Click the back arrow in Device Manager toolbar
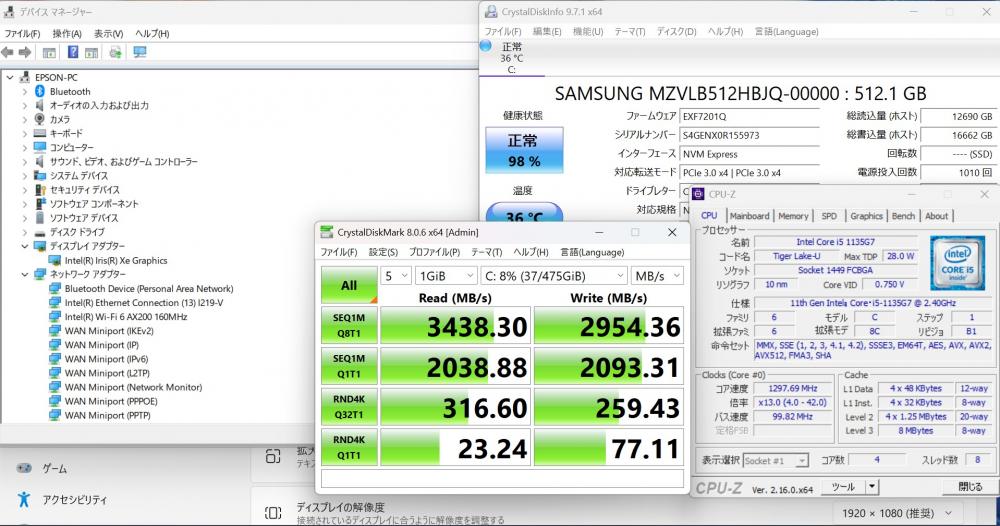This screenshot has height=526, width=1000. (8, 52)
